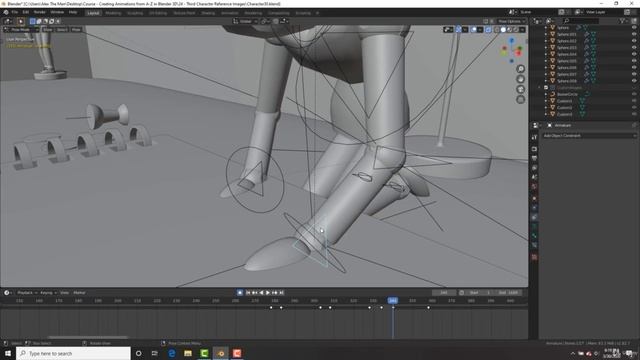Select Sphere.002 in the outliner

pyautogui.click(x=567, y=41)
